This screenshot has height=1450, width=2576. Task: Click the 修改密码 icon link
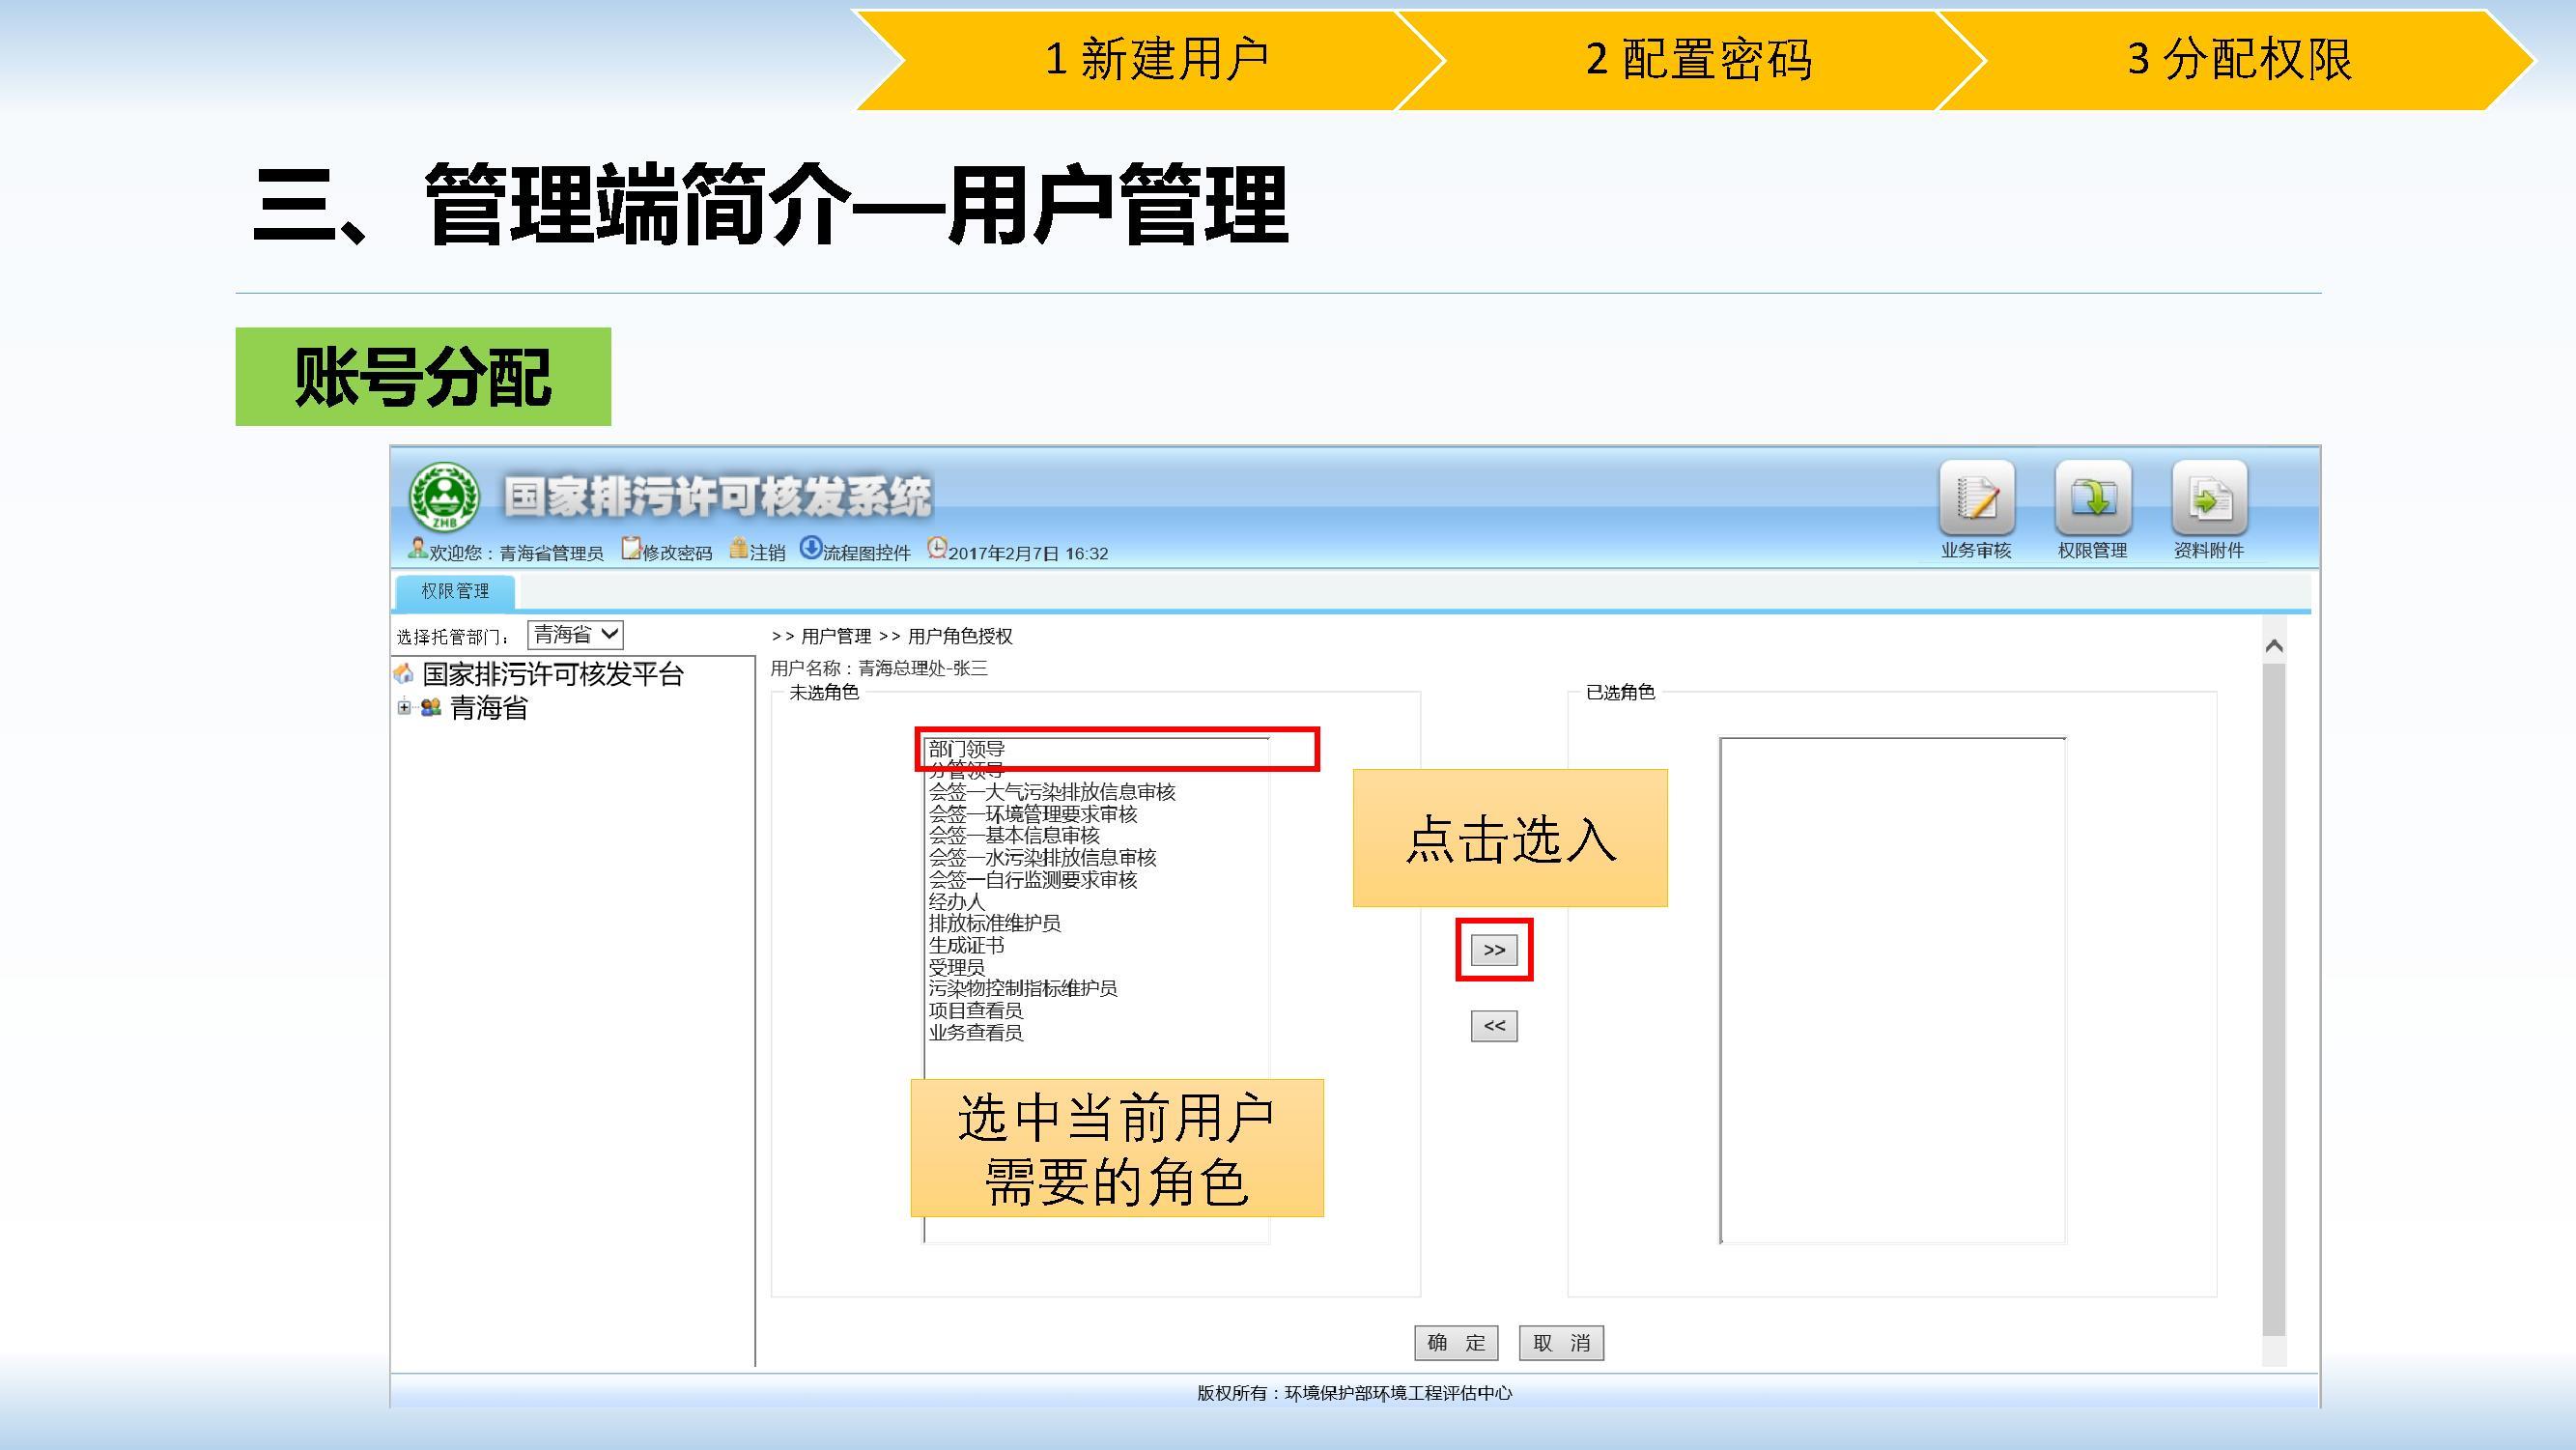(631, 549)
